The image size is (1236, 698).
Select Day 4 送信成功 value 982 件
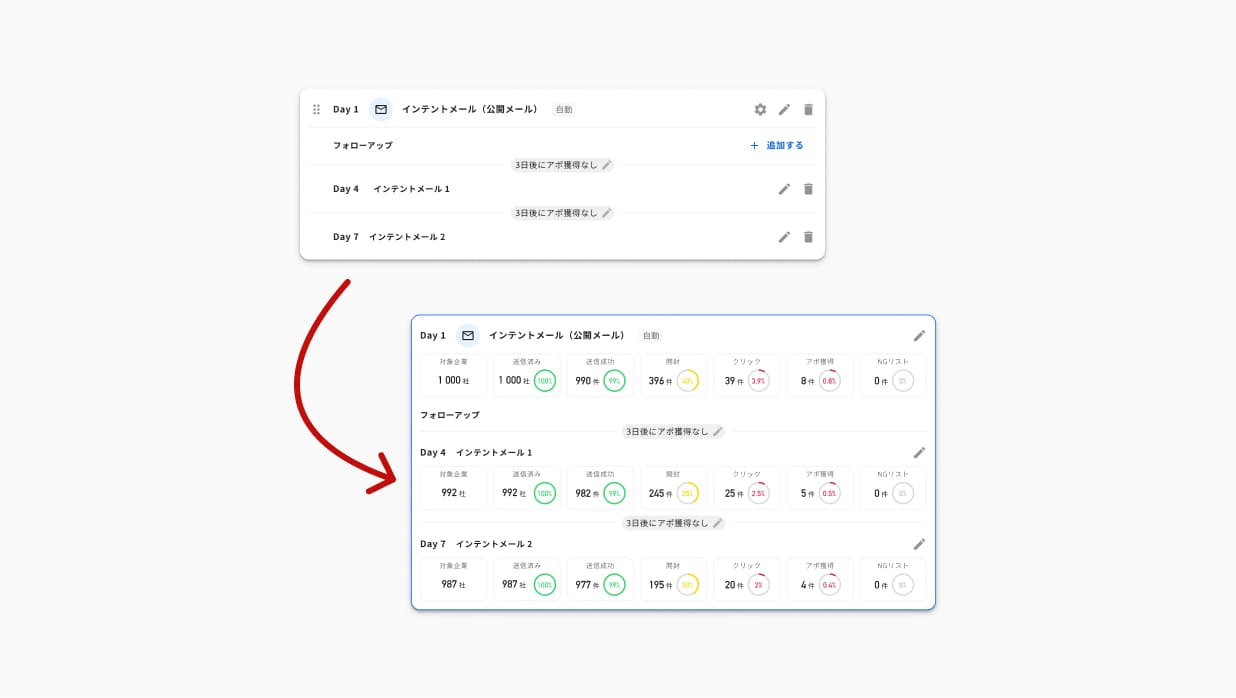[586, 493]
